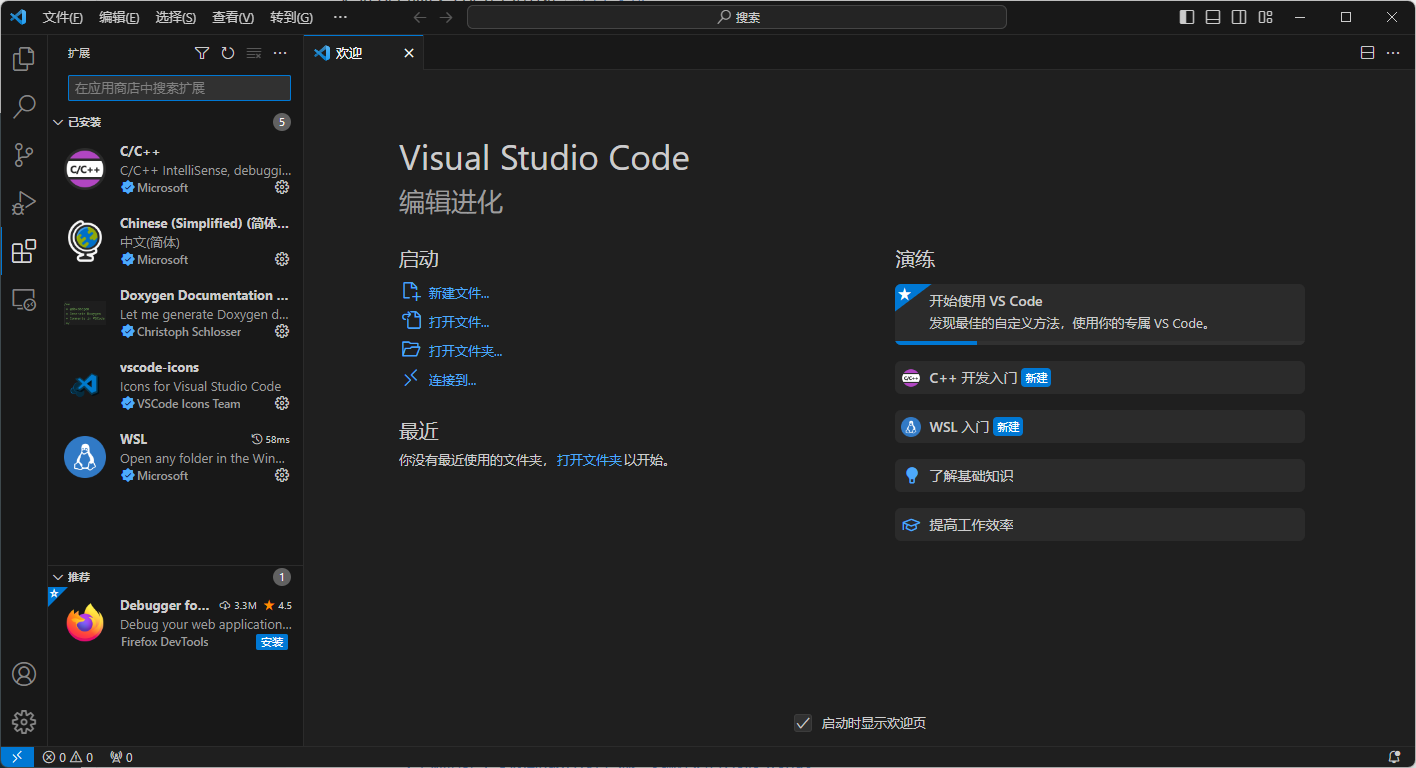Click the 打开文件... link
The width and height of the screenshot is (1416, 768).
459,322
